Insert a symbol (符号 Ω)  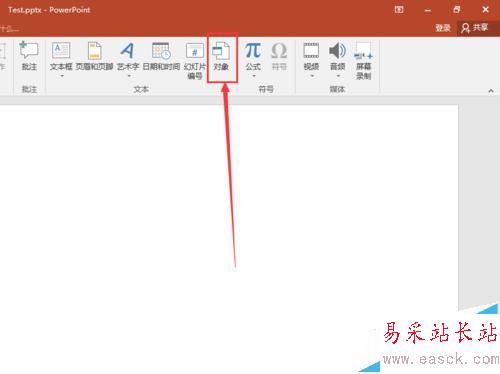[x=279, y=56]
